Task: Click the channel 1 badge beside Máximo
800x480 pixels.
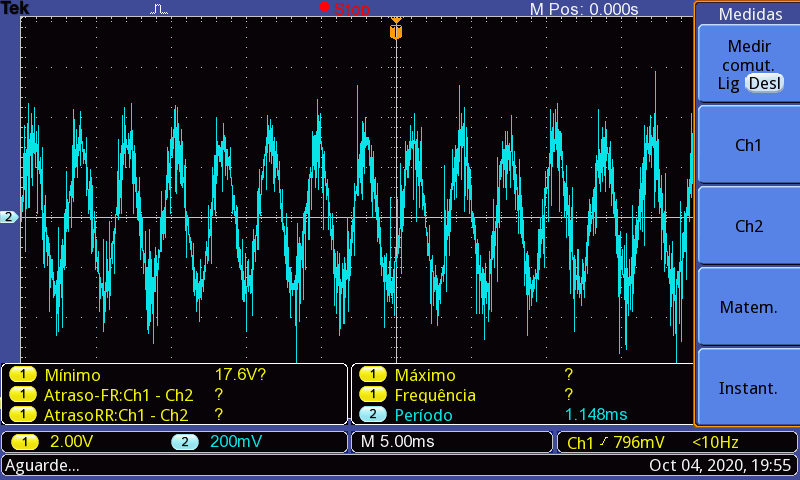Action: tap(372, 375)
